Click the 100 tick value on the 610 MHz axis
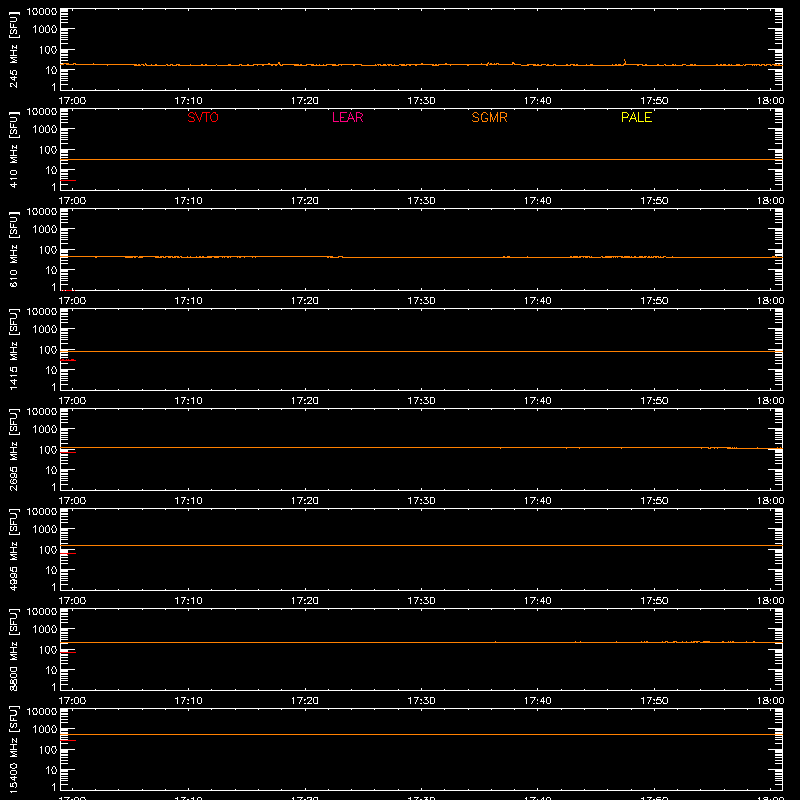The height and width of the screenshot is (800, 800). 48,249
